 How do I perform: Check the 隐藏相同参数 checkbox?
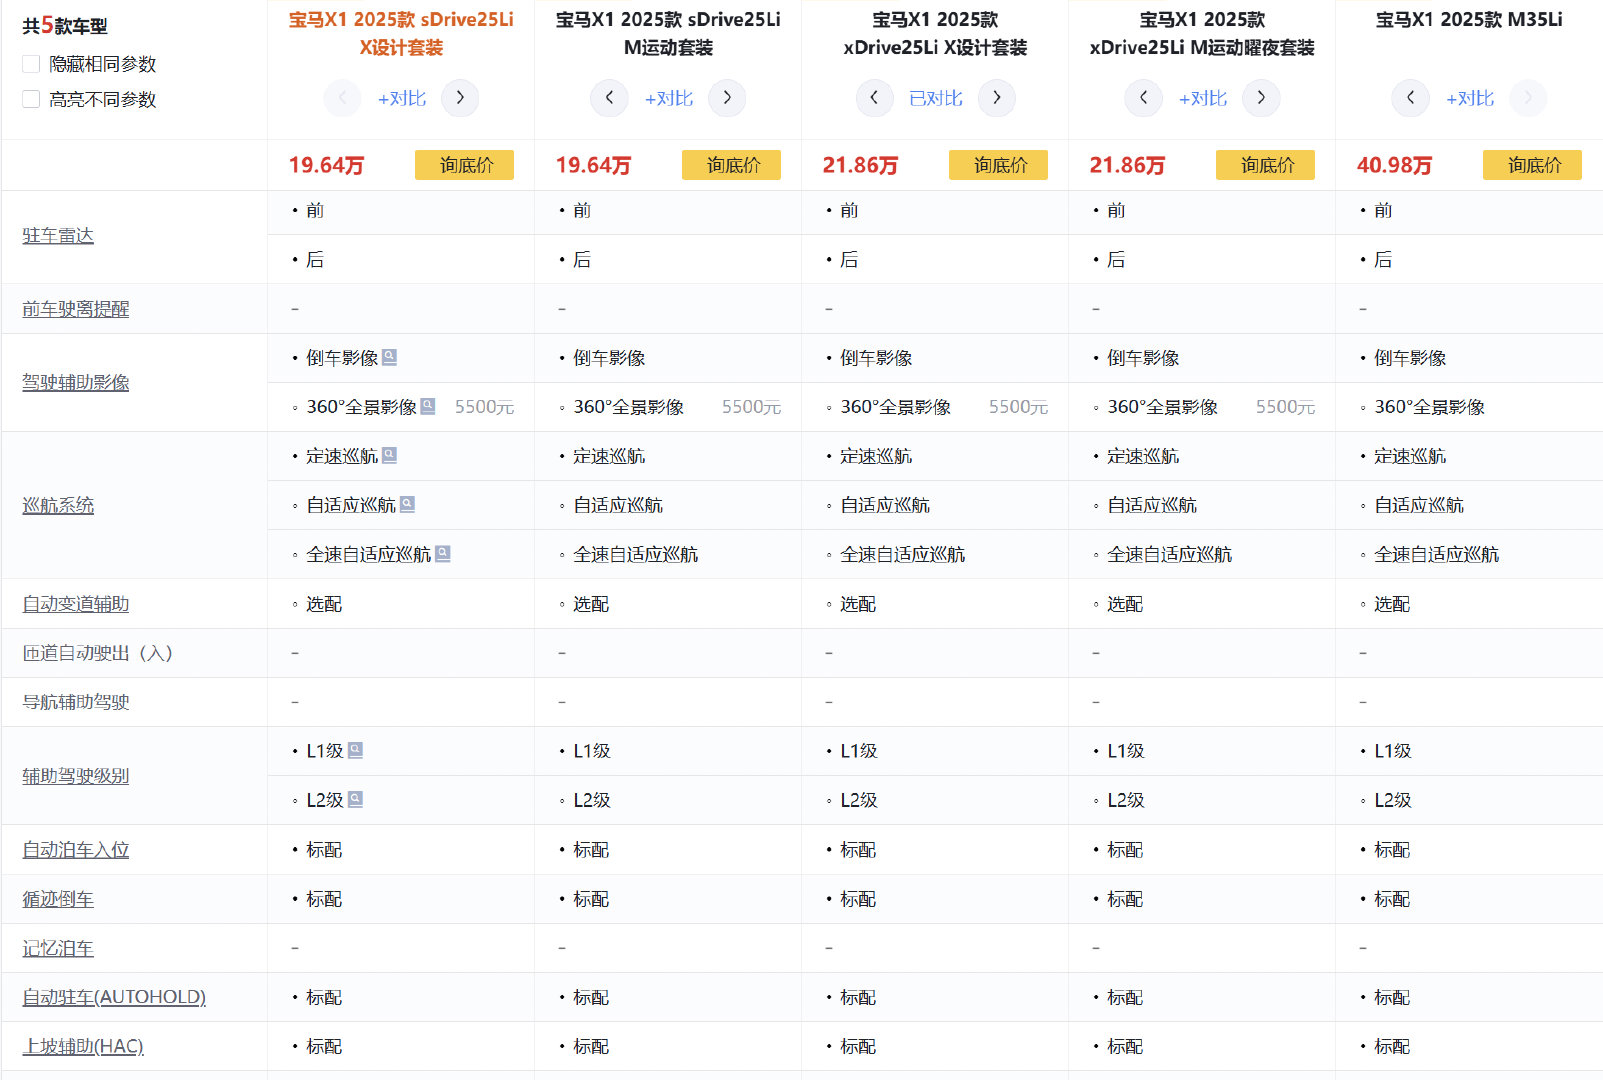pyautogui.click(x=31, y=64)
